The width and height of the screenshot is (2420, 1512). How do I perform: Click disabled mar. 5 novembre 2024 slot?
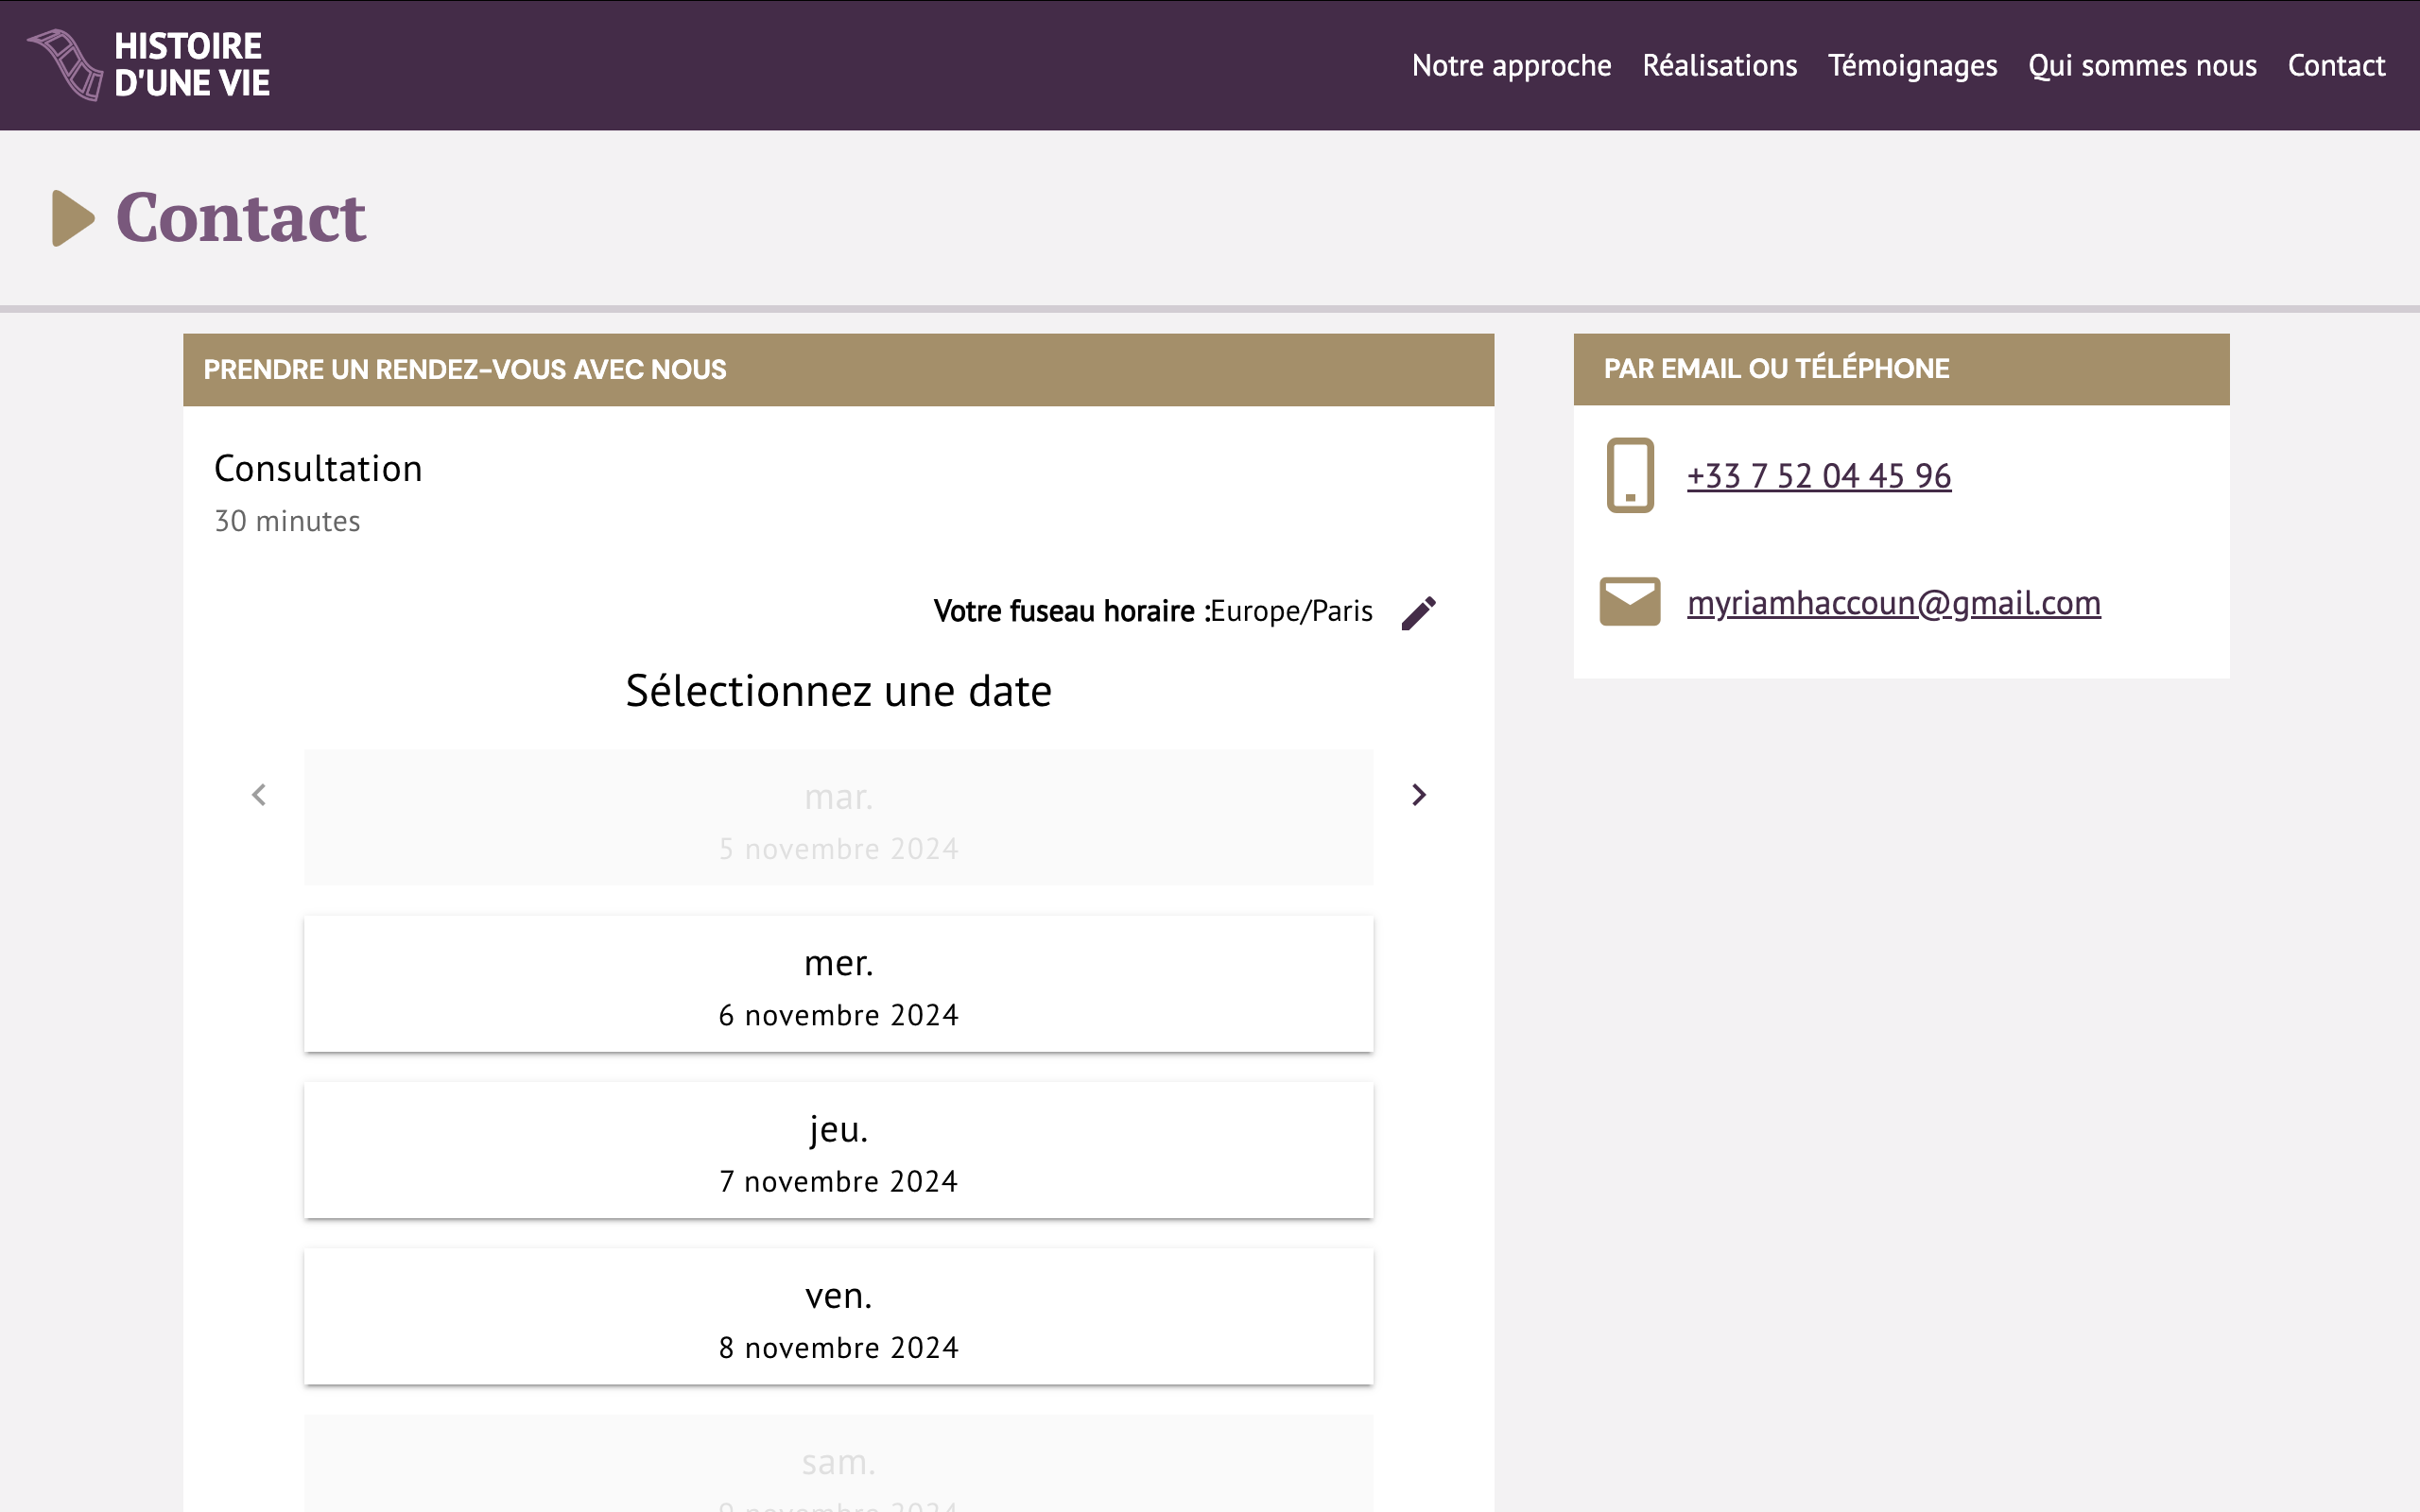pos(838,818)
